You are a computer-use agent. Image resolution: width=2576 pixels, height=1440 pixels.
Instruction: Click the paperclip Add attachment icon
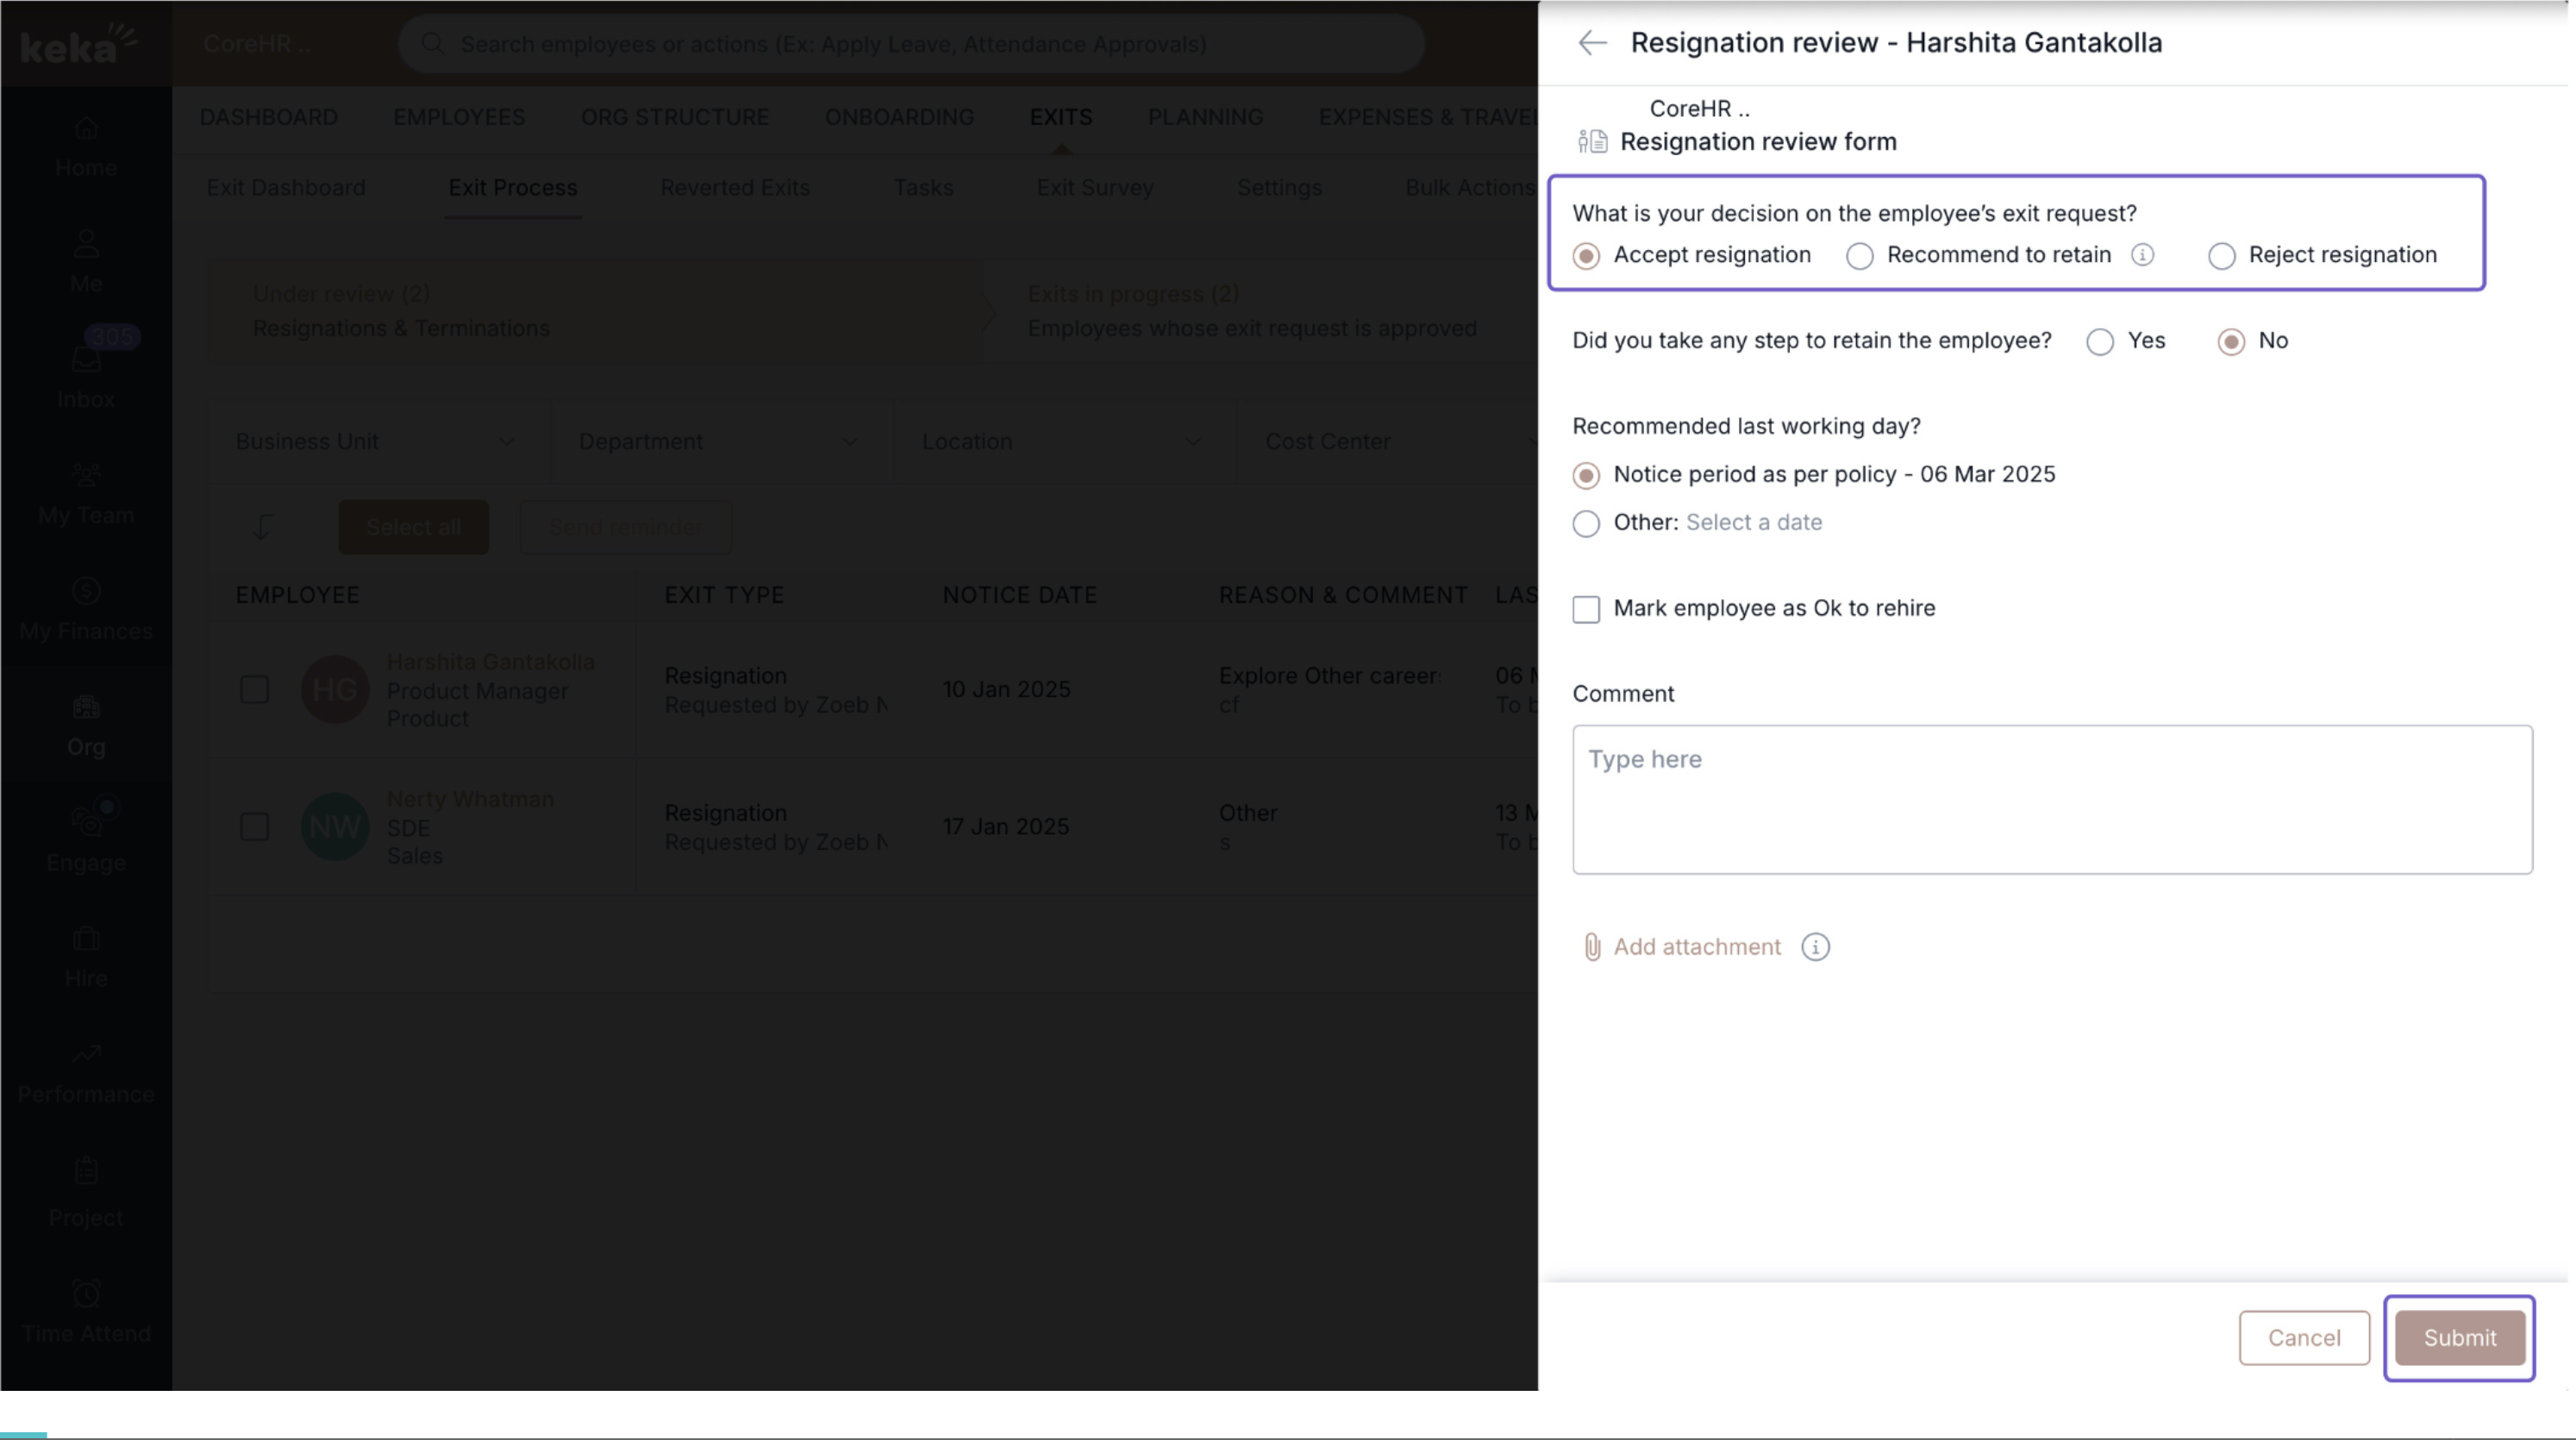pos(1592,947)
